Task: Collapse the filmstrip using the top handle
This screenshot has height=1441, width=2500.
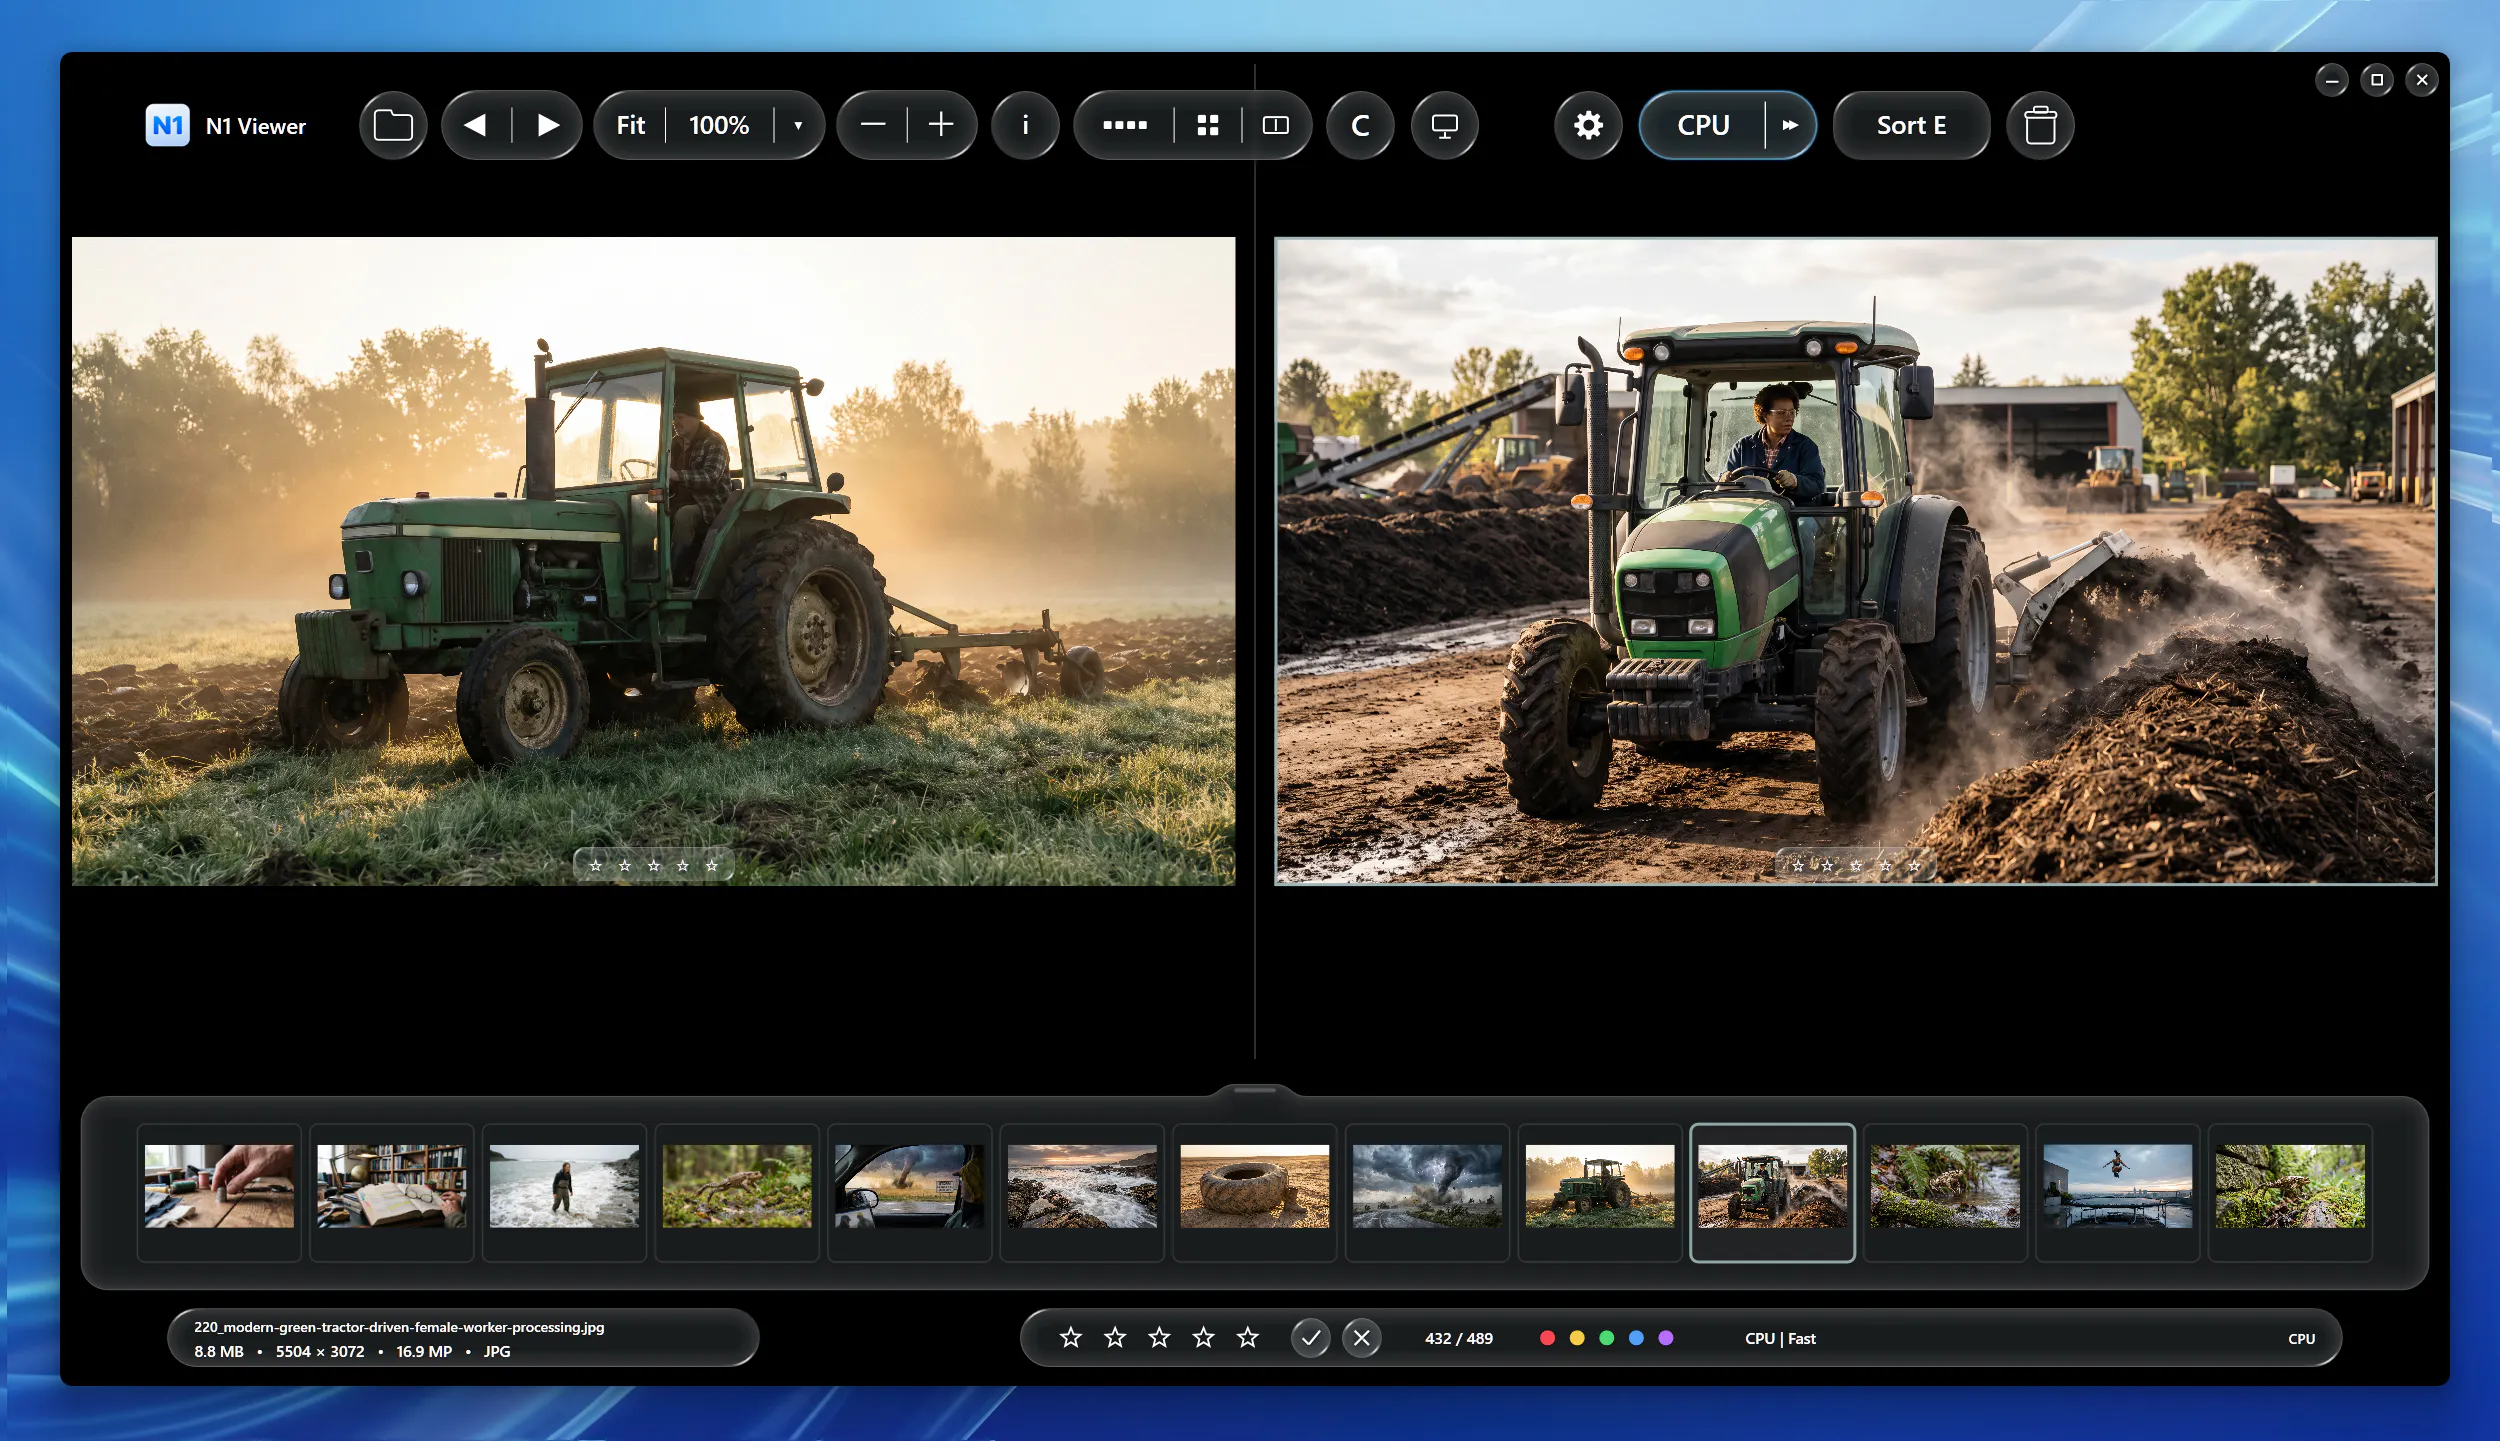Action: coord(1255,1091)
